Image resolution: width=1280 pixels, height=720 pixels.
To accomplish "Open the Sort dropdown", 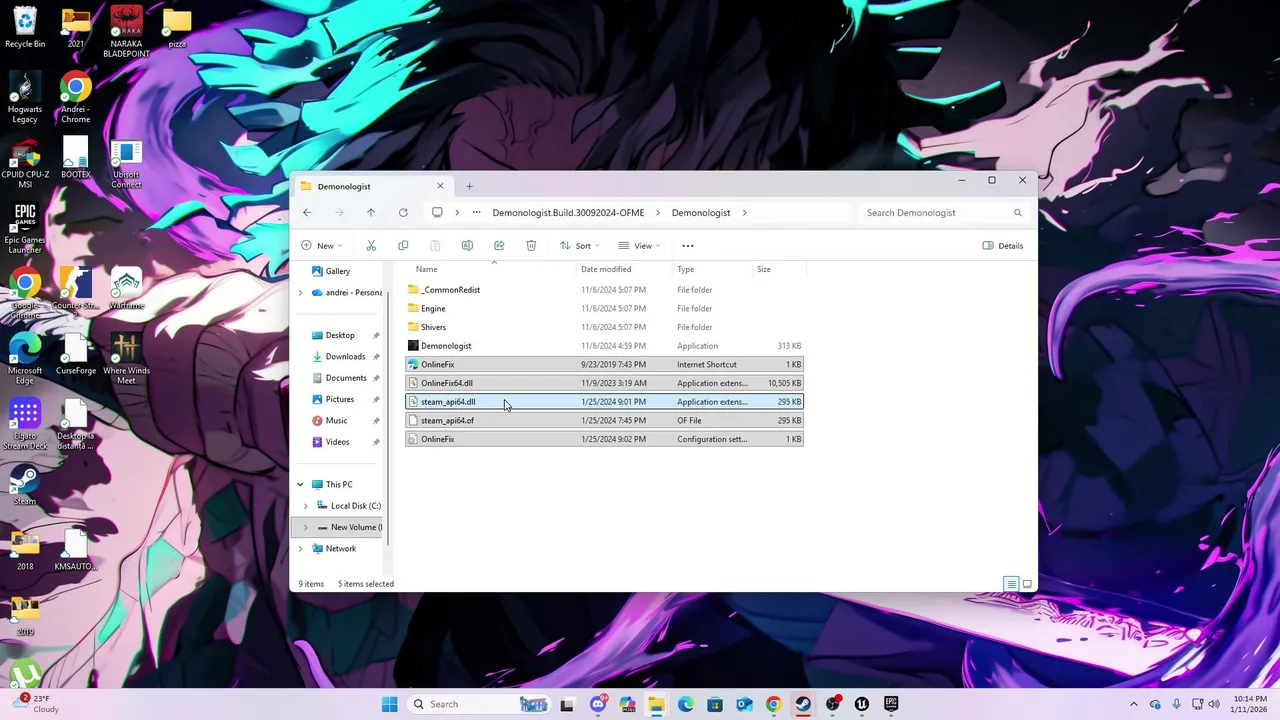I will coord(579,246).
